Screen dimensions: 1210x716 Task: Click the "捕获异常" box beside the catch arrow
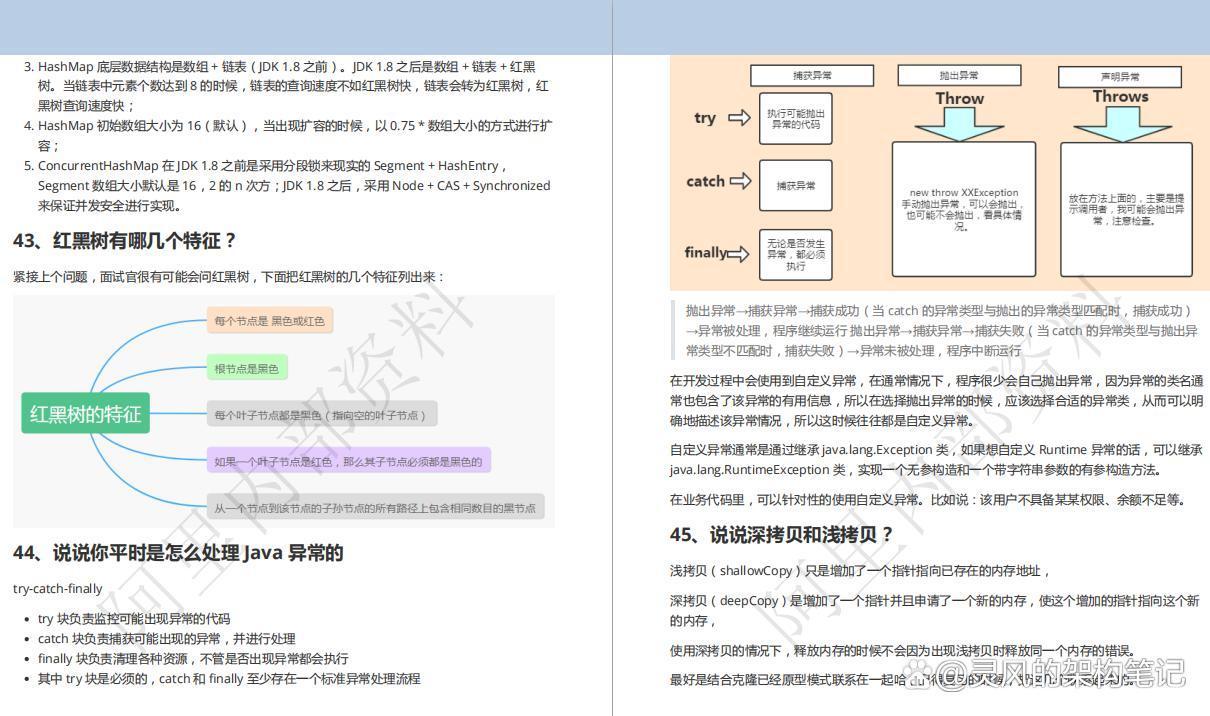(796, 186)
